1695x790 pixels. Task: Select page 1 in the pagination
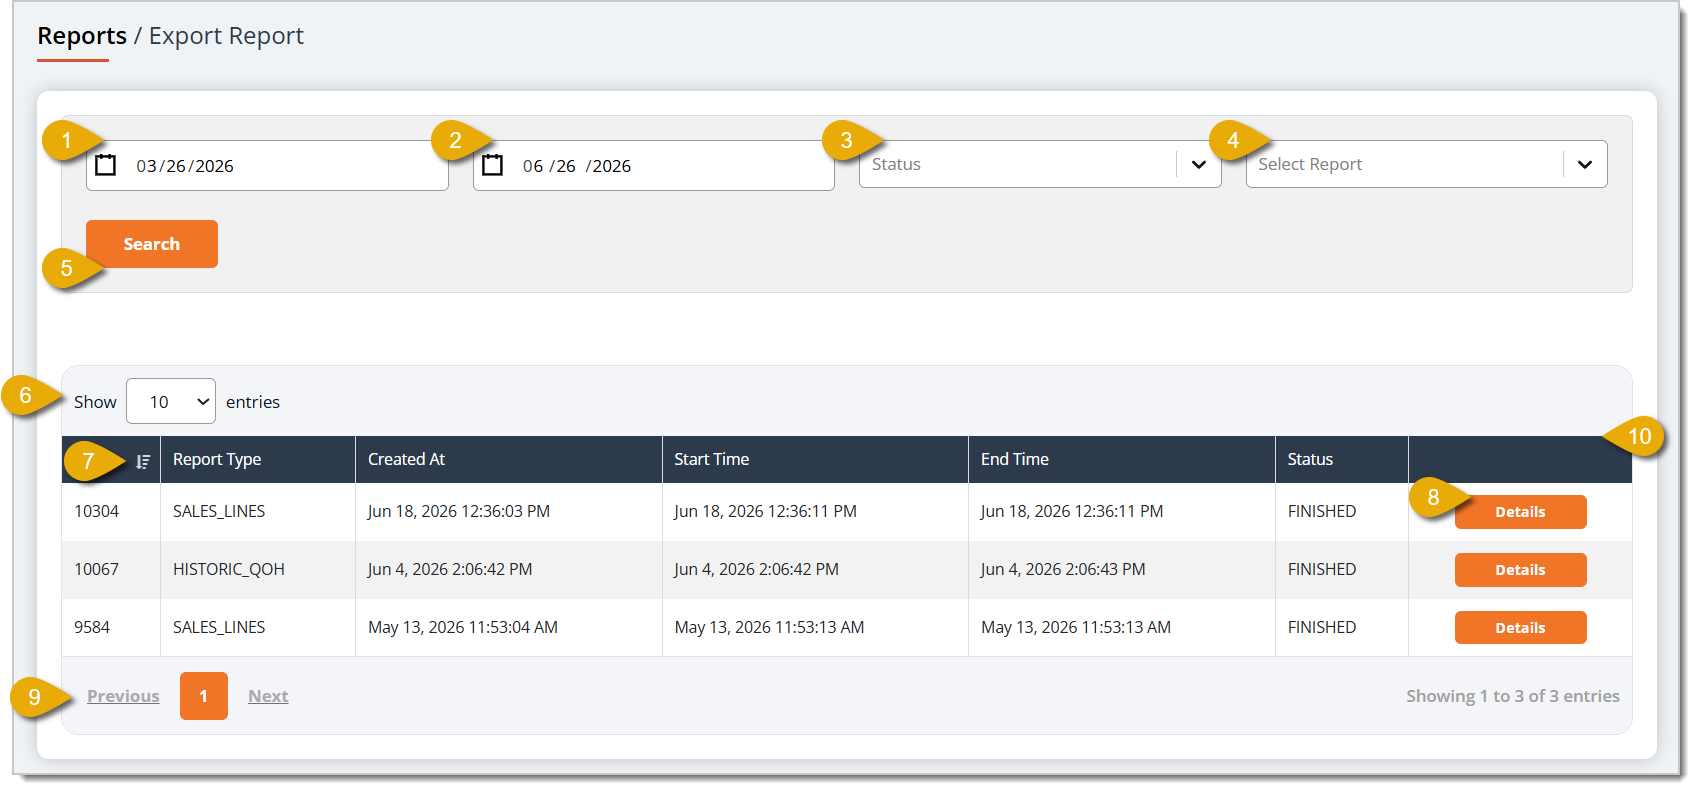[204, 696]
